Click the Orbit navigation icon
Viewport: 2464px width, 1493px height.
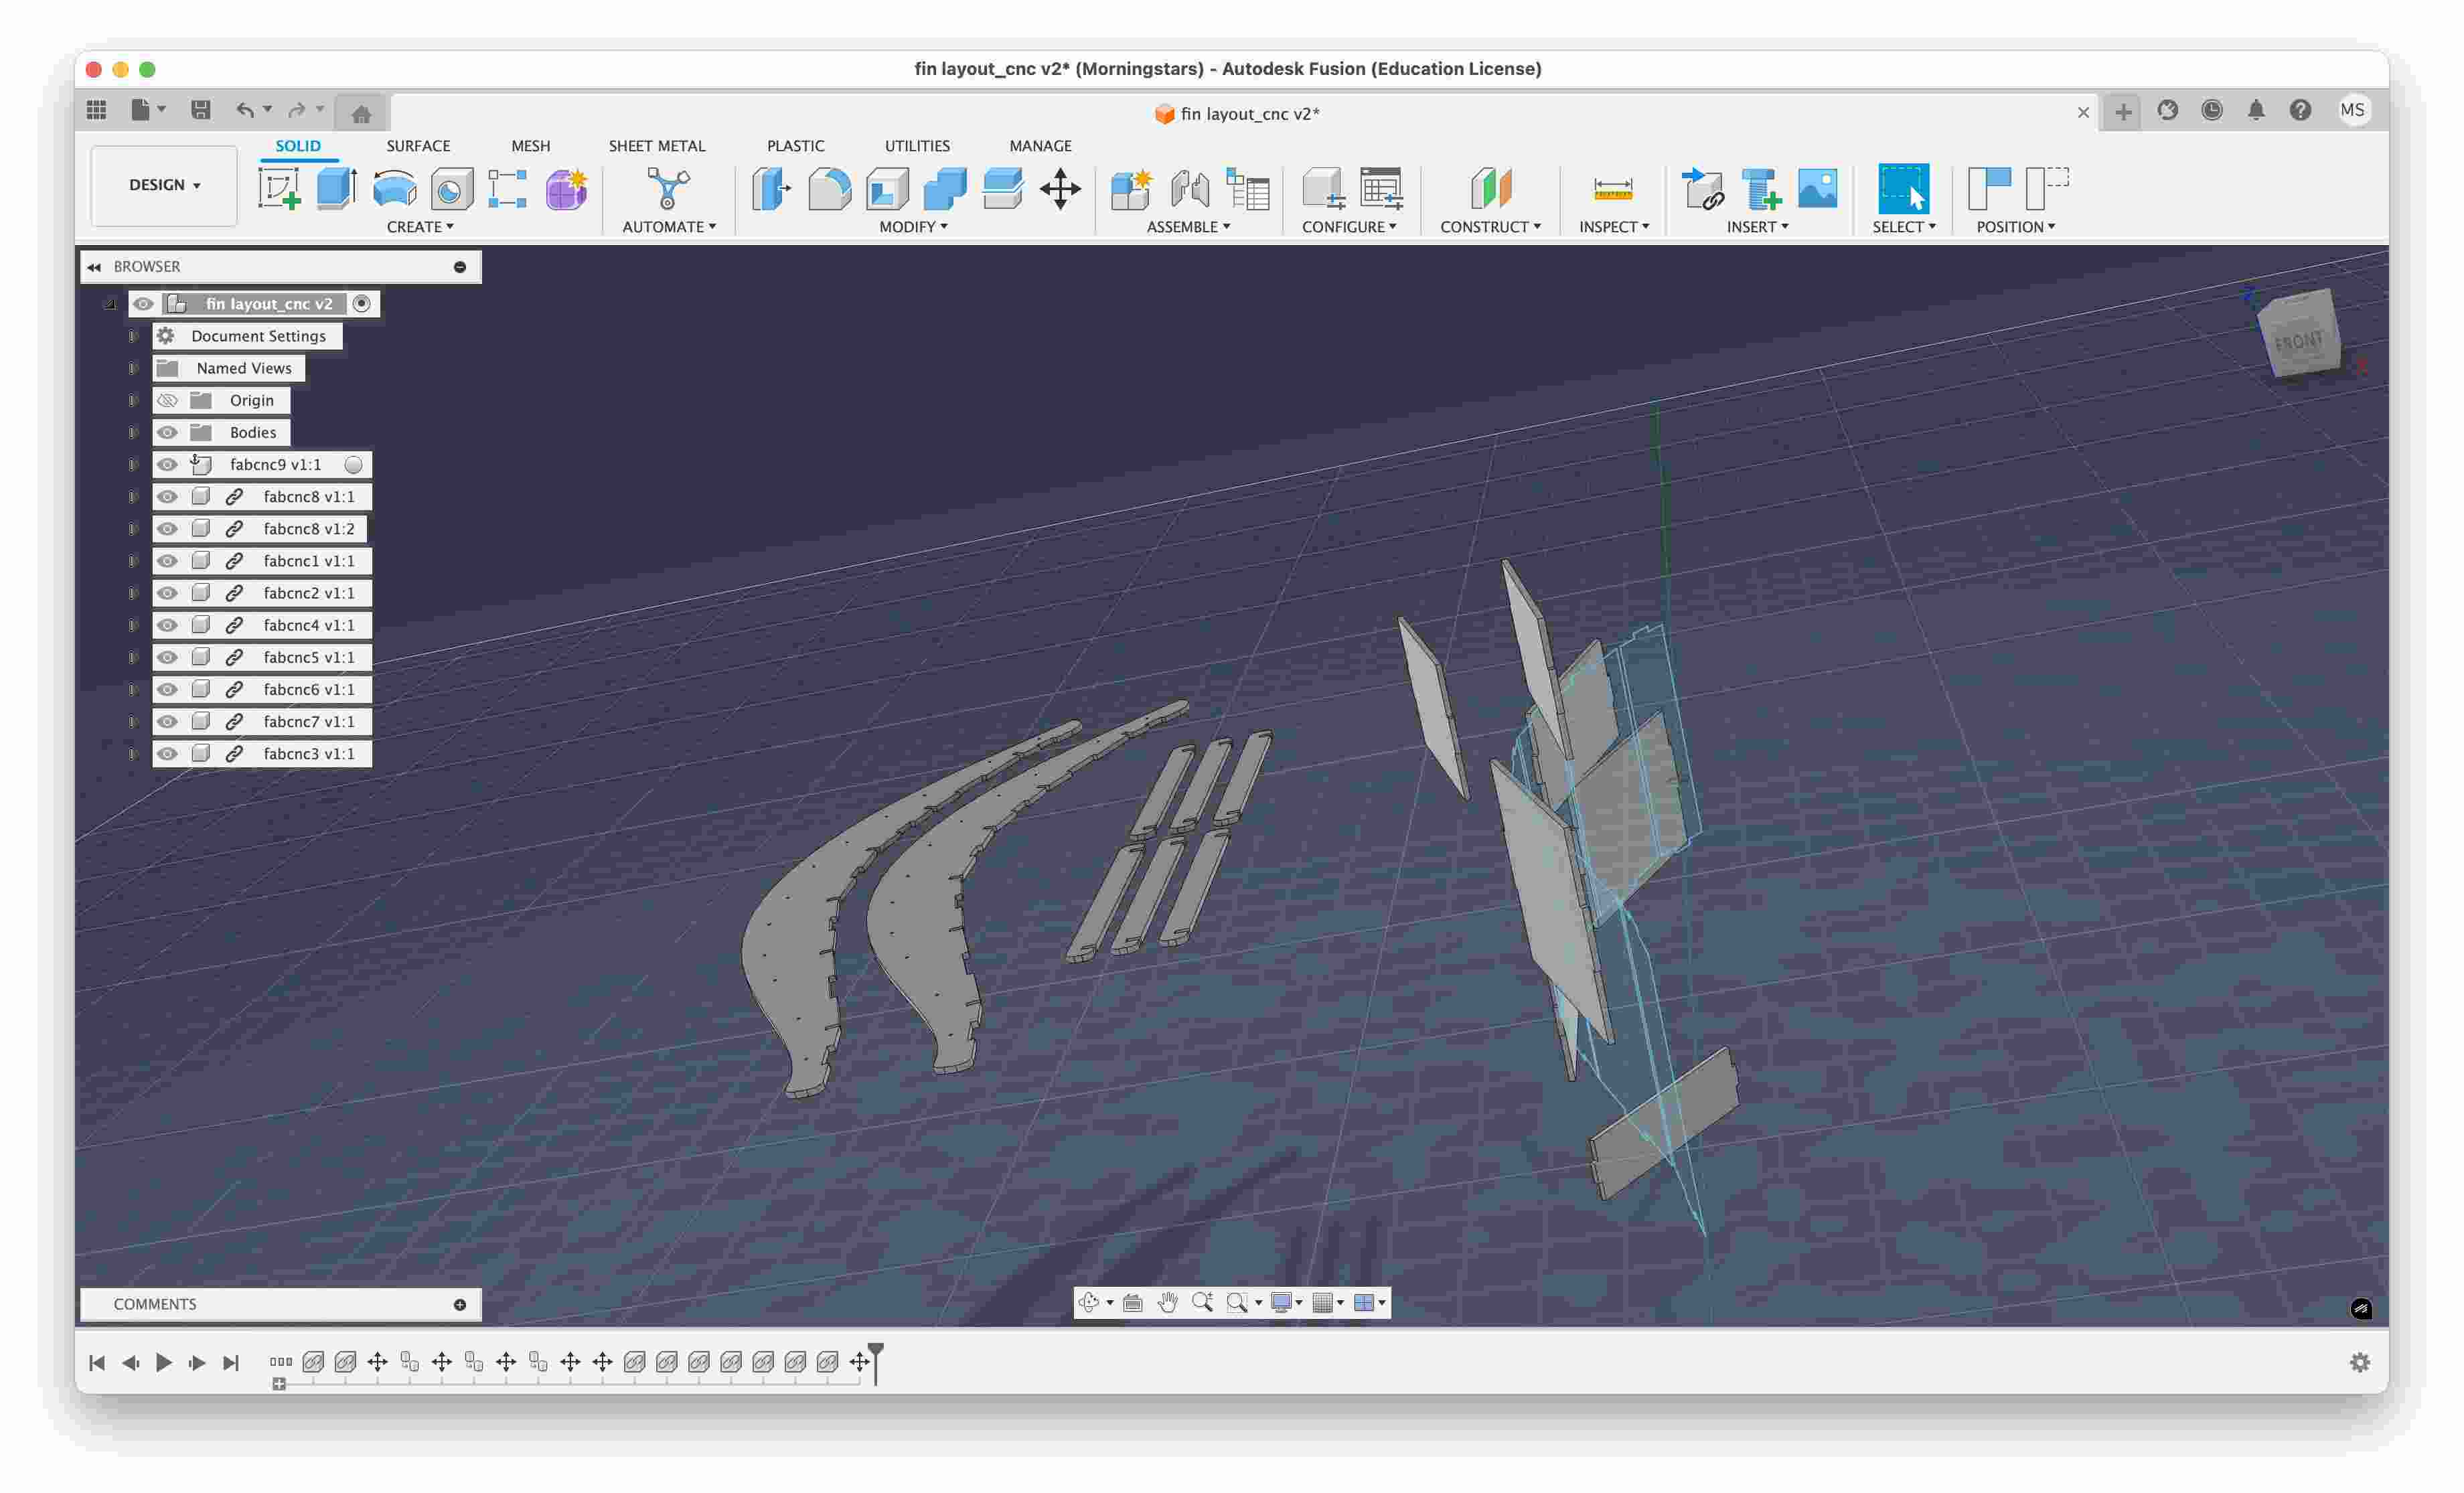click(x=1089, y=1302)
